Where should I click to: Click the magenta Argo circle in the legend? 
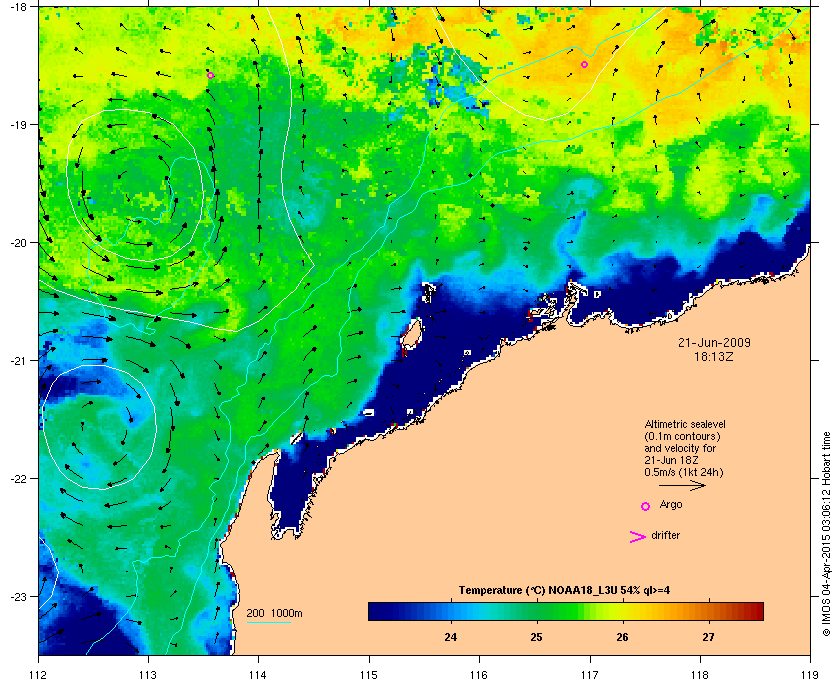click(646, 506)
